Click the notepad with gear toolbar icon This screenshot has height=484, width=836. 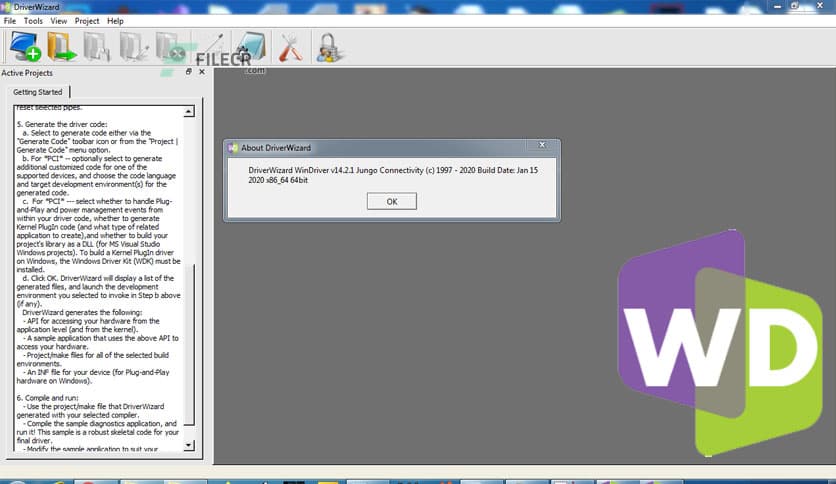click(x=251, y=47)
